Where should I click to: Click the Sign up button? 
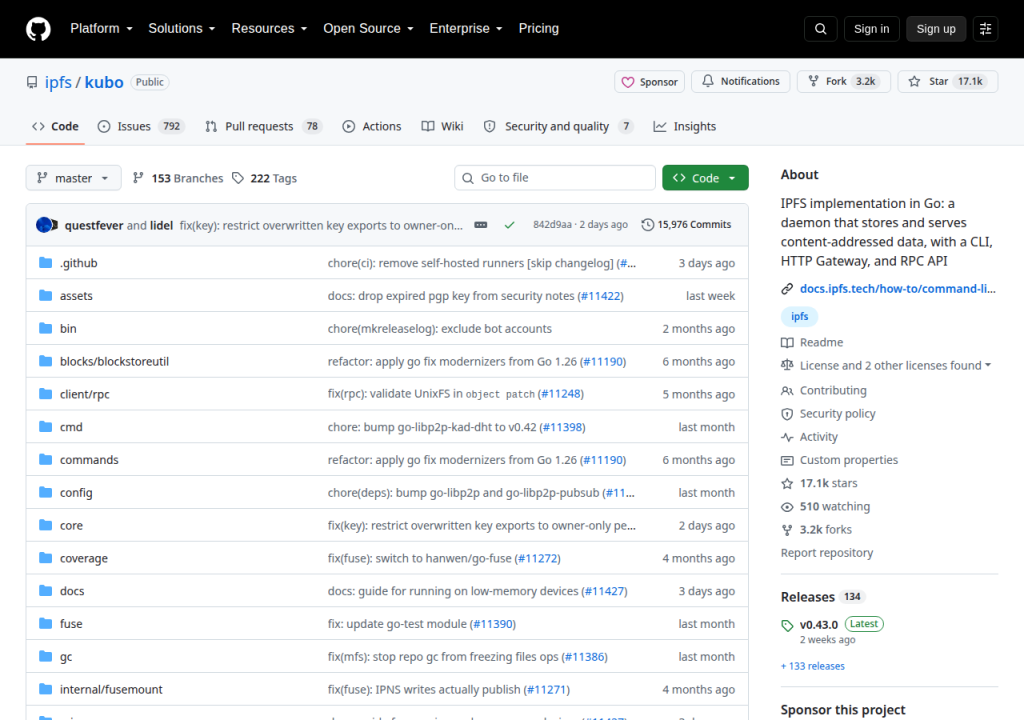(x=936, y=29)
